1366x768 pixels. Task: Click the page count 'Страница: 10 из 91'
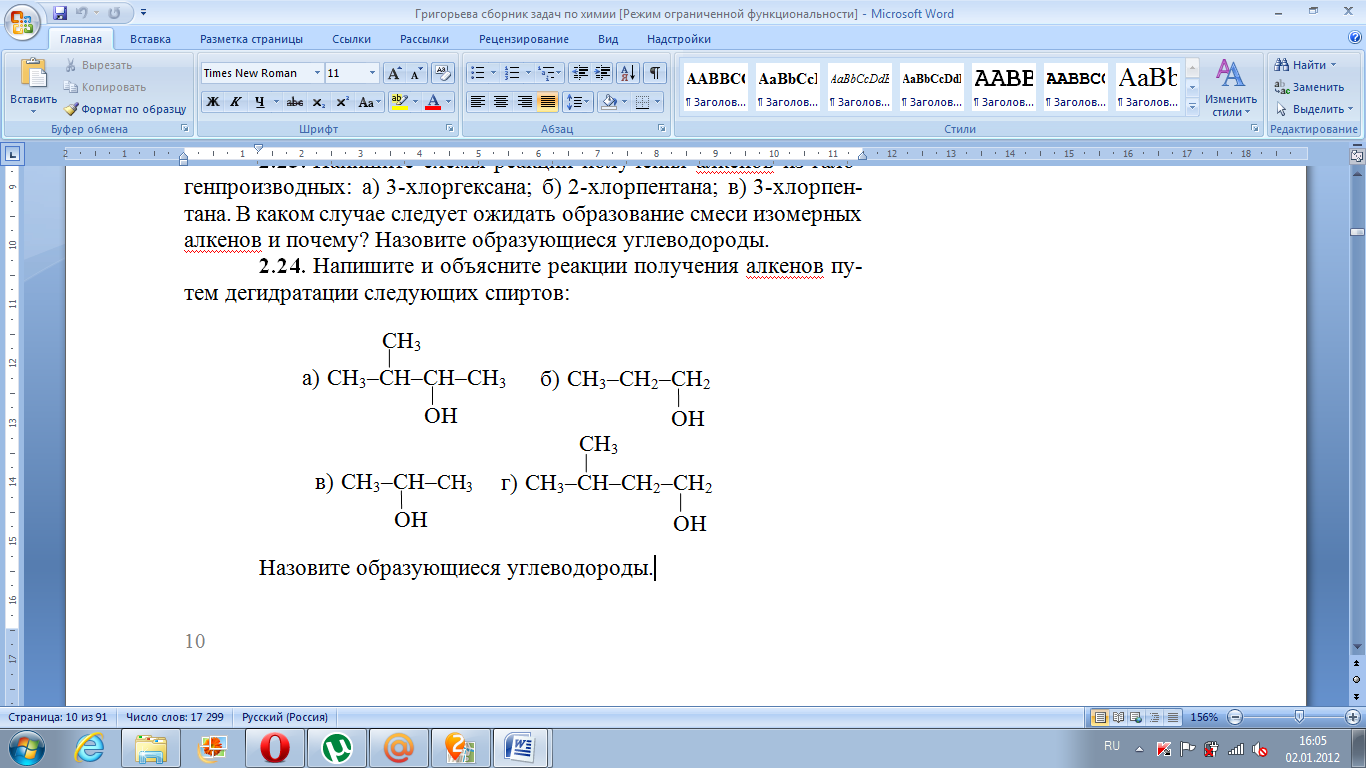pyautogui.click(x=59, y=717)
